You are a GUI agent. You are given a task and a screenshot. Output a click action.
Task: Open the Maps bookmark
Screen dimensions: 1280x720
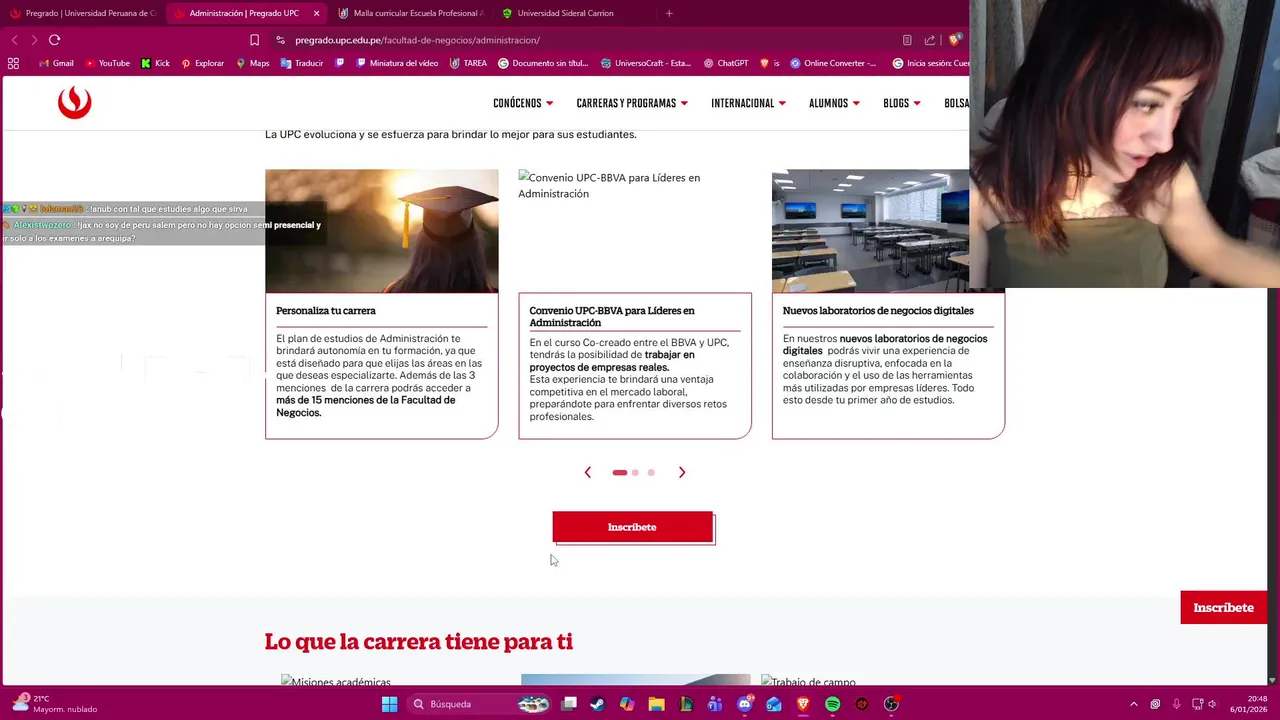[252, 63]
